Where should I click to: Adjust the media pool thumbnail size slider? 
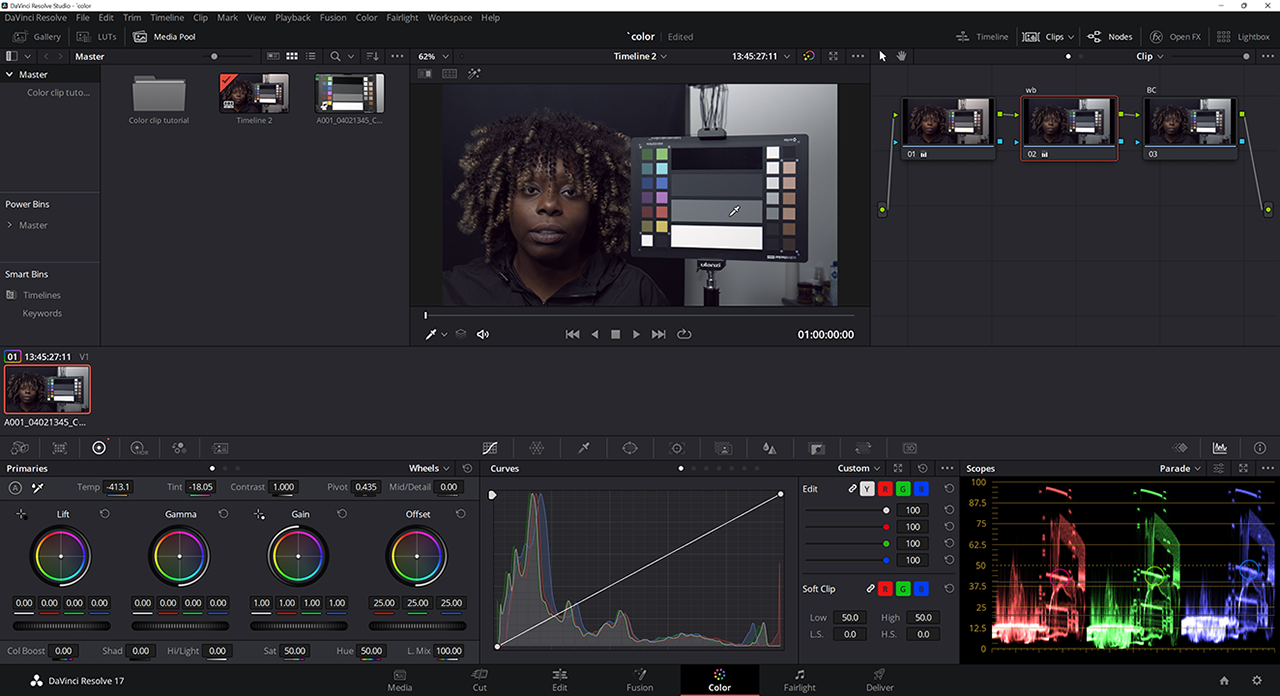(x=230, y=56)
